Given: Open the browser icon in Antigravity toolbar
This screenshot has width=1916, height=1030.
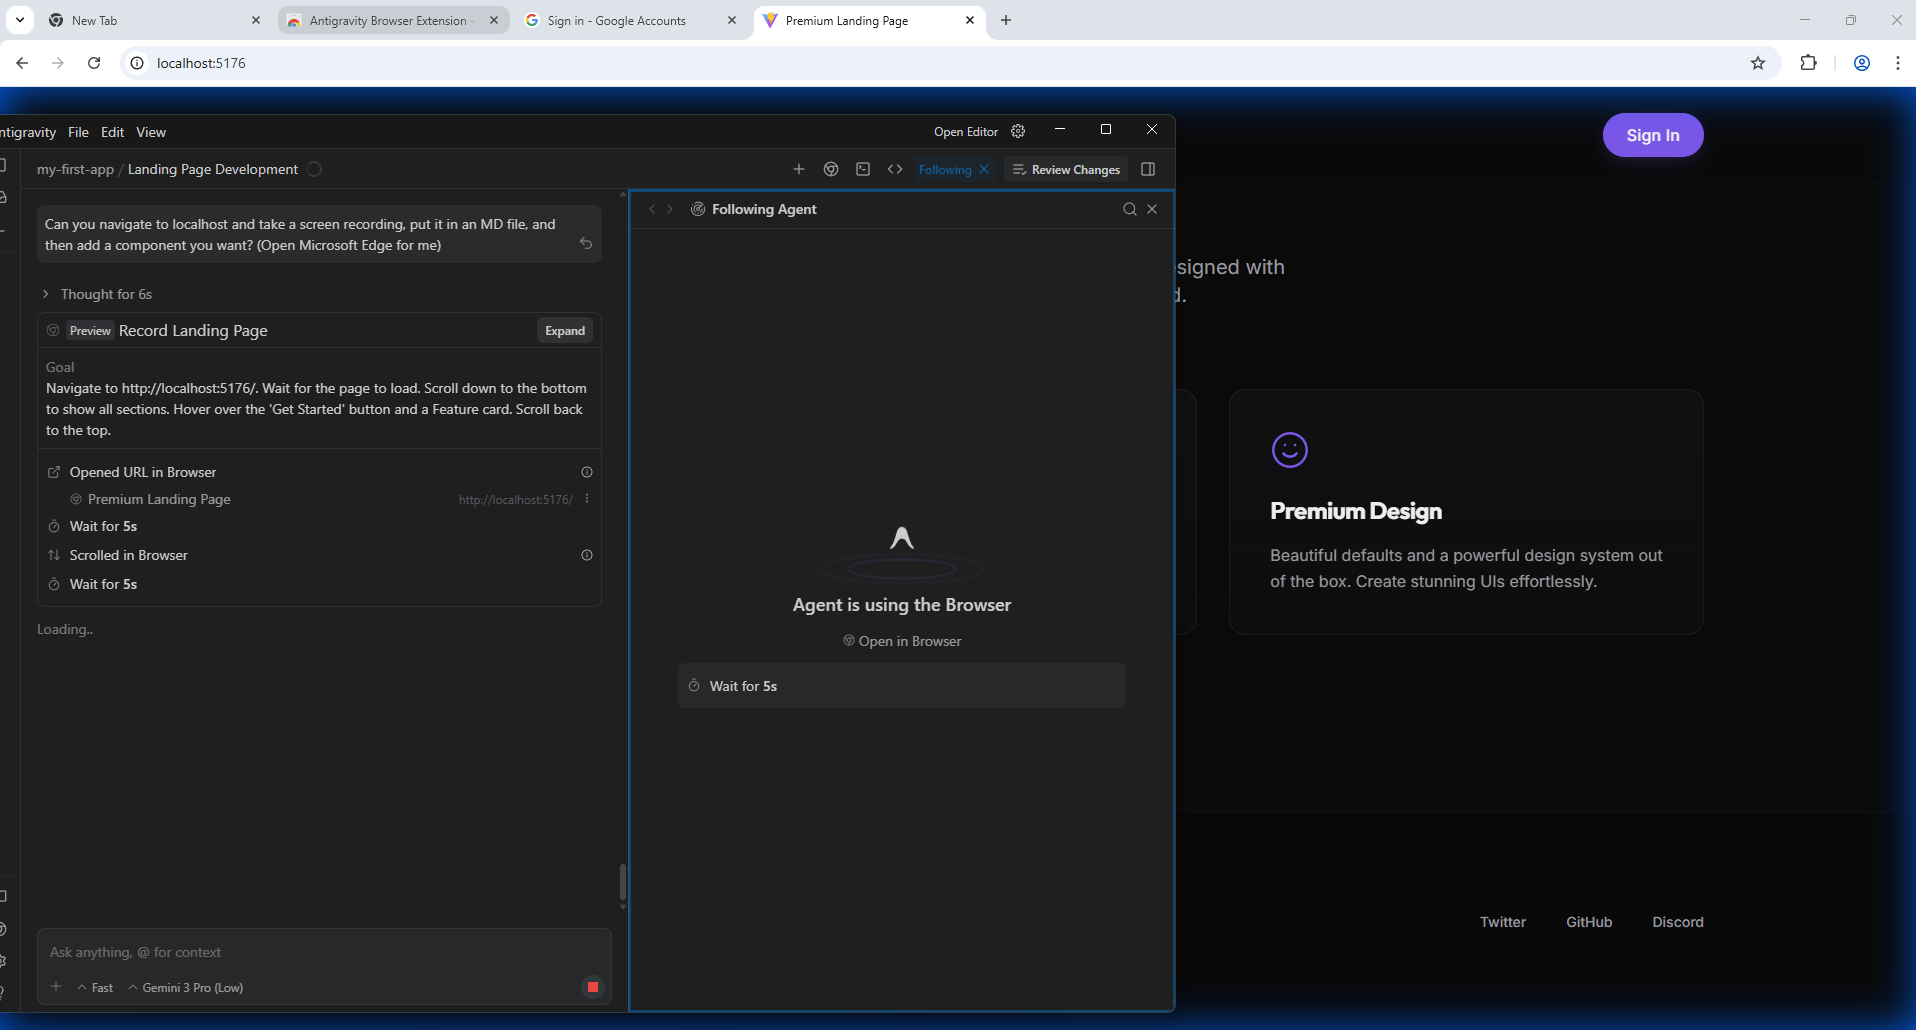Looking at the screenshot, I should point(830,169).
